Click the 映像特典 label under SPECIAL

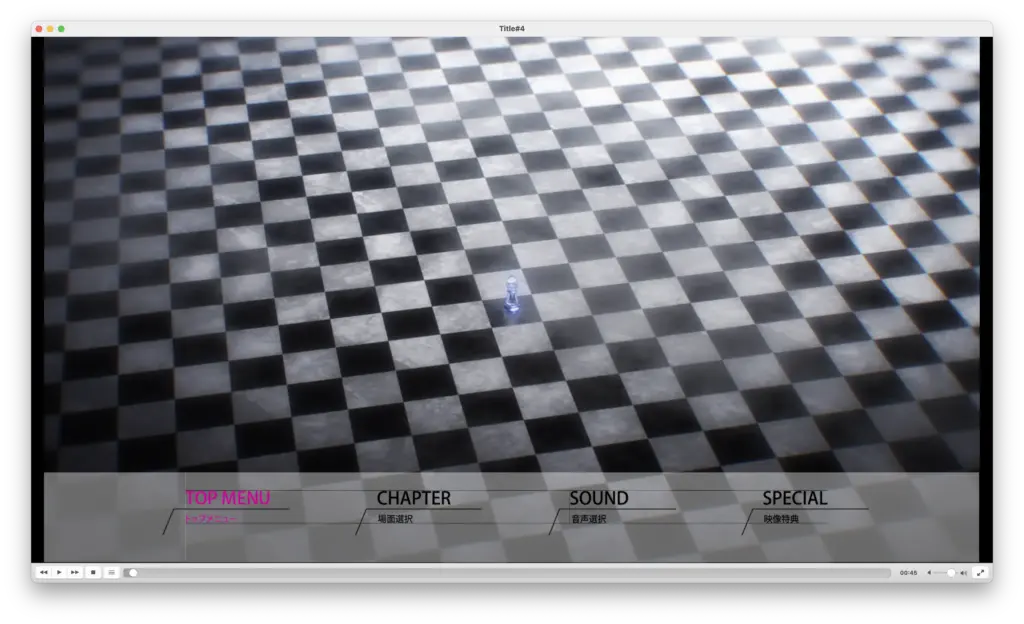(781, 519)
